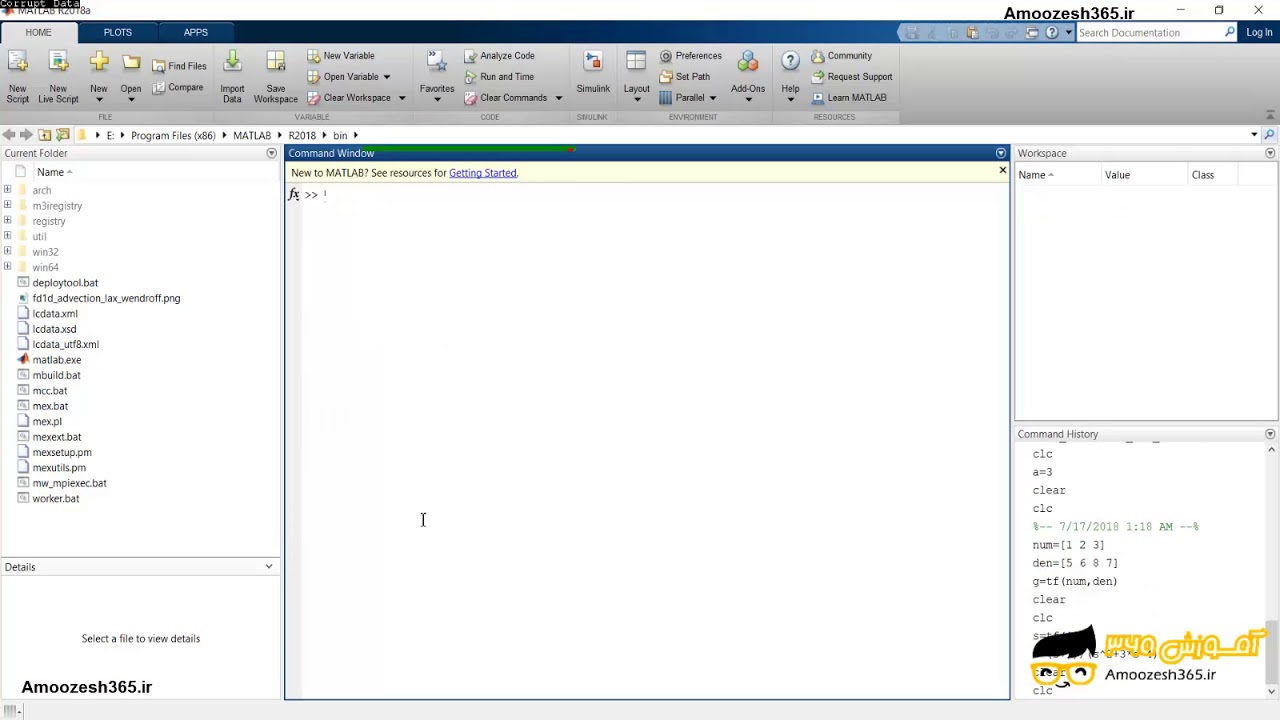Open the Community resource
1280x720 pixels.
click(842, 56)
